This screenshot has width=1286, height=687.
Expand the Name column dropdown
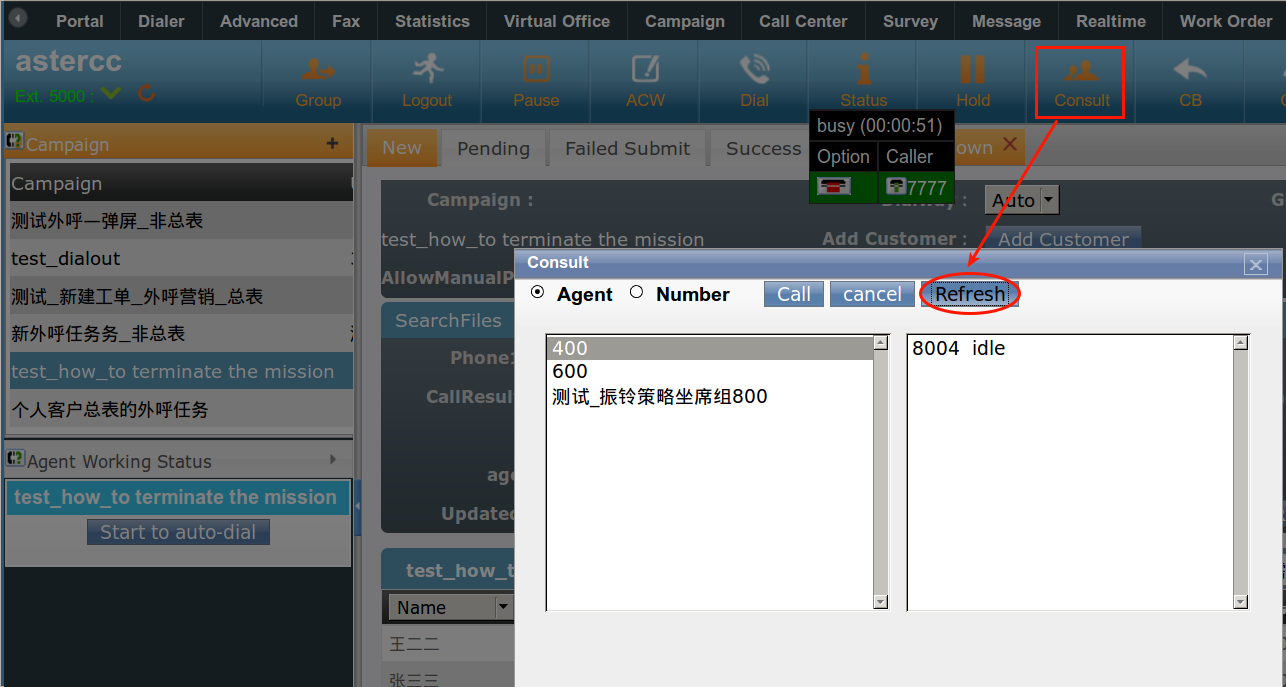tap(502, 607)
